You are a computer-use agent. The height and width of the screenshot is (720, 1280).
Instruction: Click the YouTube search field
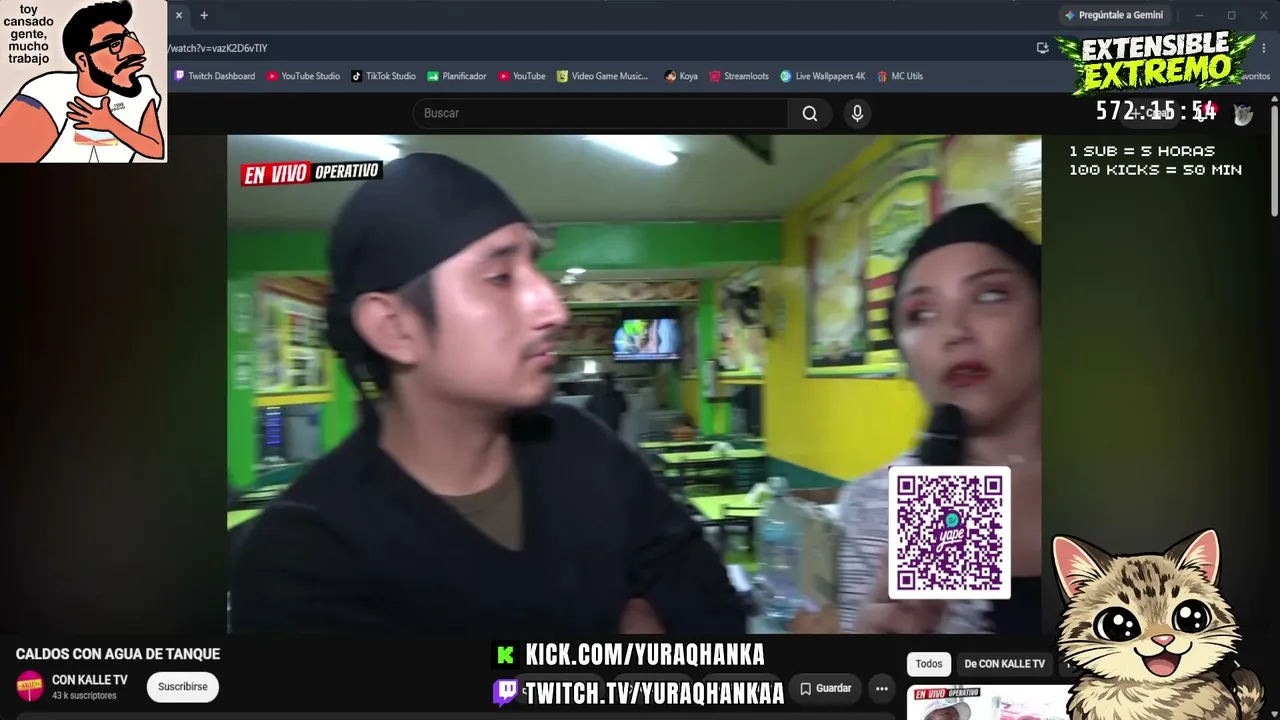point(601,114)
